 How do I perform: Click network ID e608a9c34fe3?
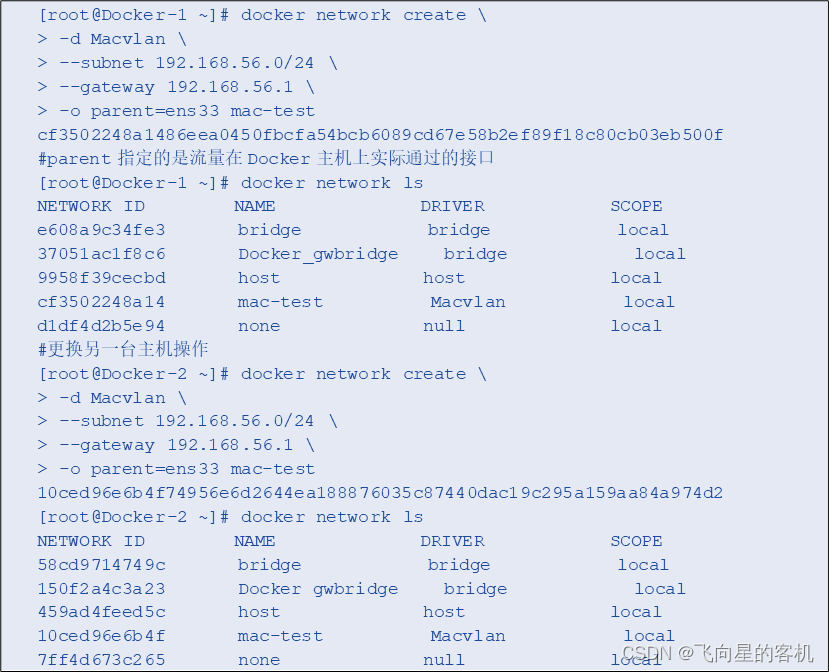[x=102, y=230]
